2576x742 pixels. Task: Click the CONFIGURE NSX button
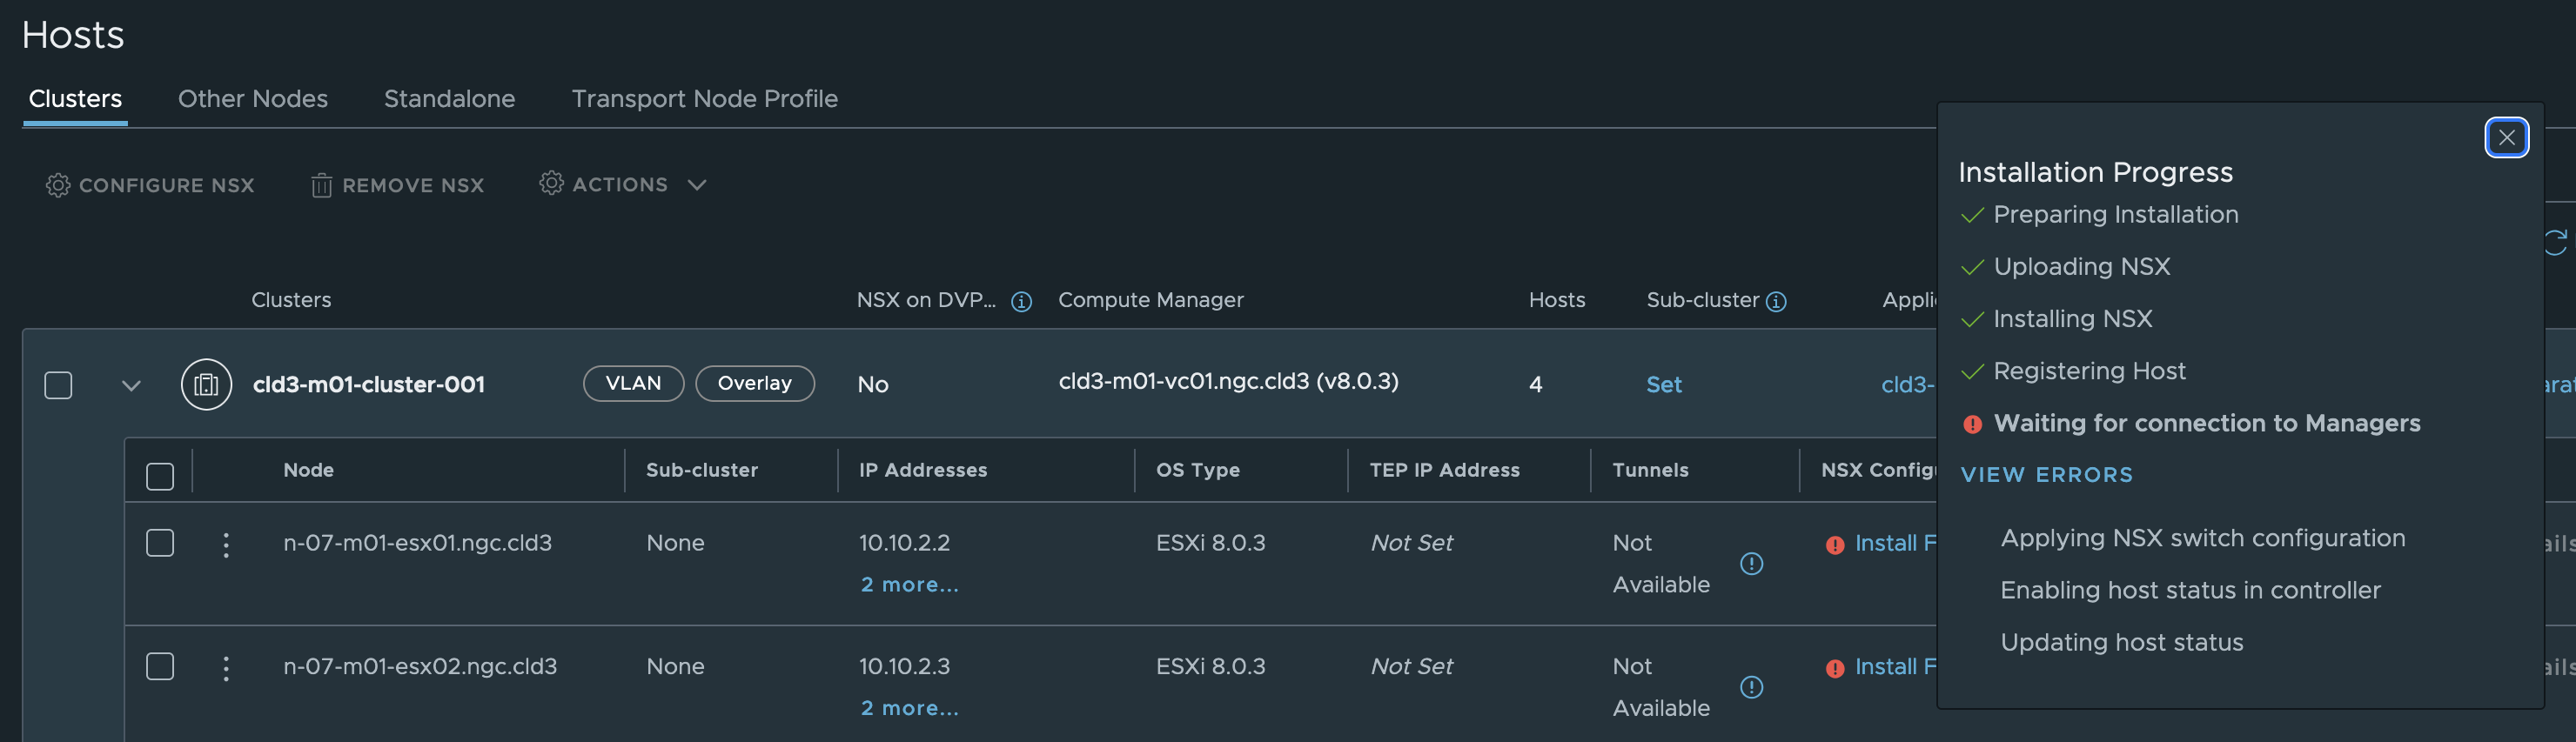pyautogui.click(x=150, y=185)
